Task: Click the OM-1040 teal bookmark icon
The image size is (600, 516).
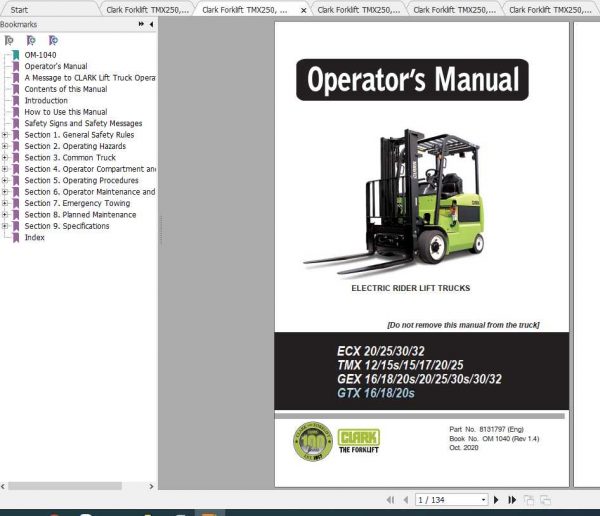Action: [16, 55]
